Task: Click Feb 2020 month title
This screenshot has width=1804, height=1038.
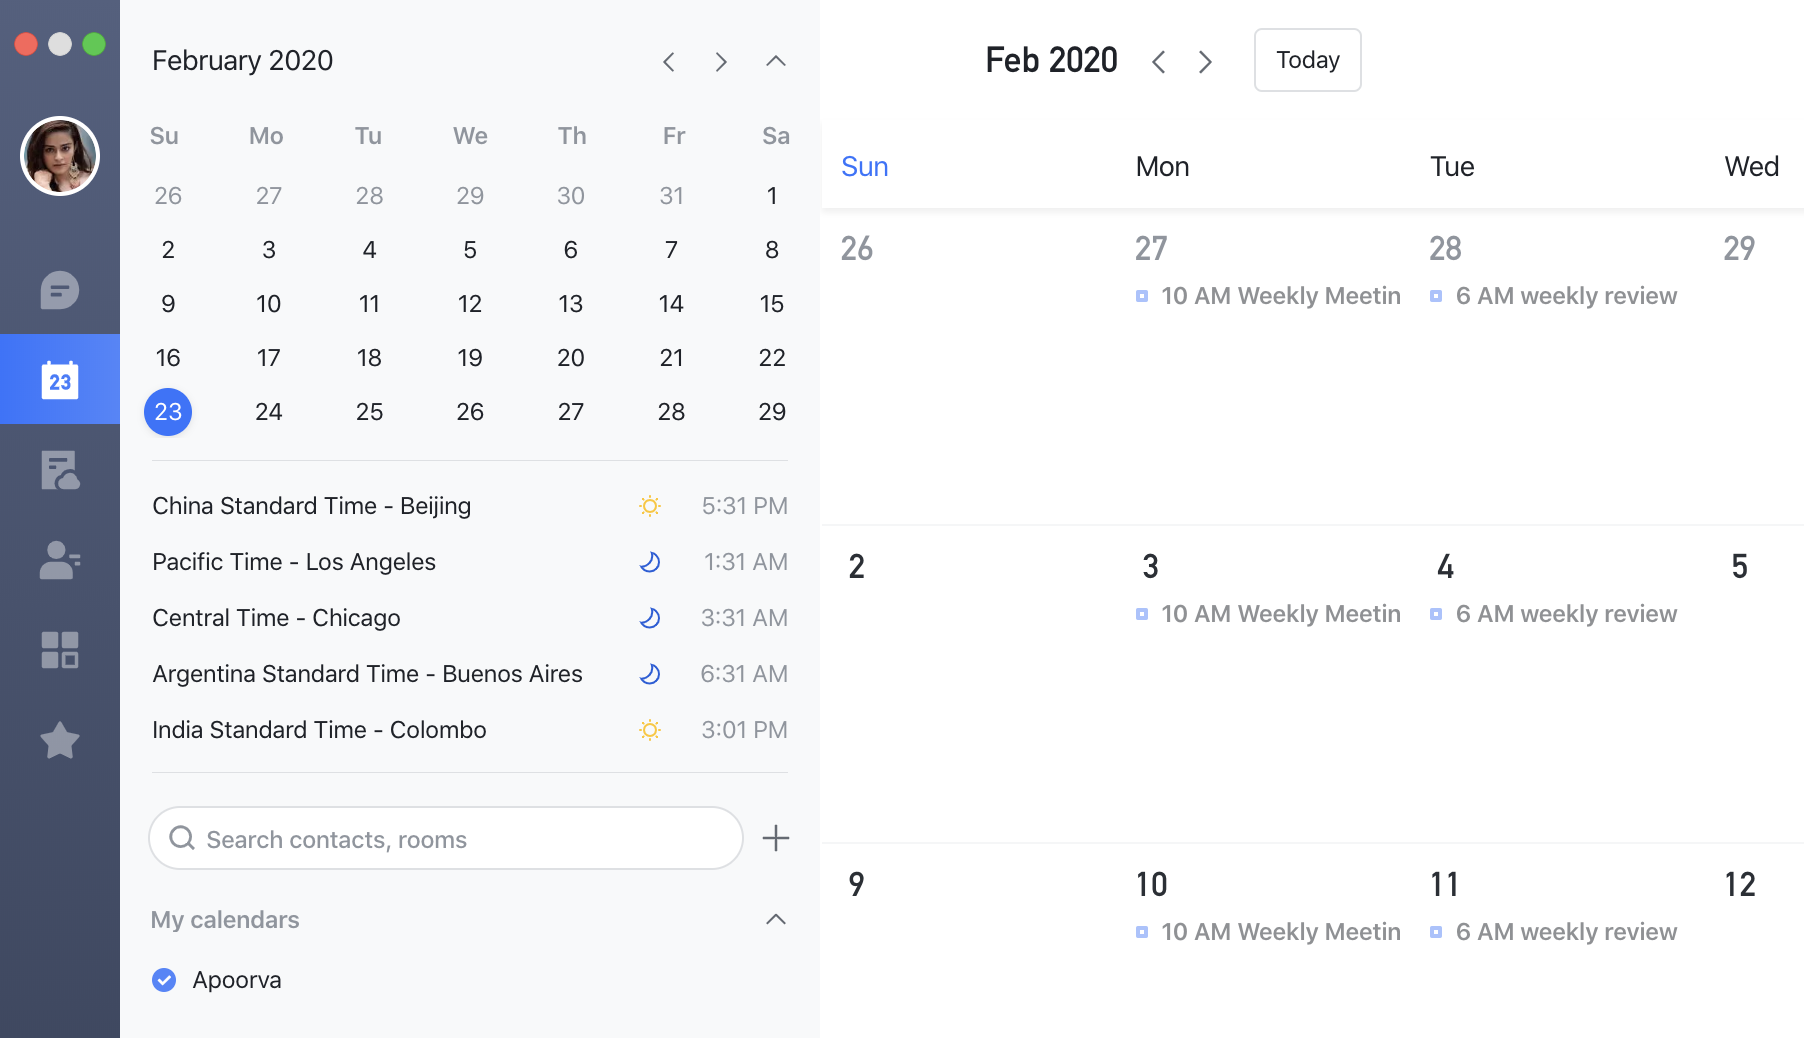Action: click(x=1051, y=60)
